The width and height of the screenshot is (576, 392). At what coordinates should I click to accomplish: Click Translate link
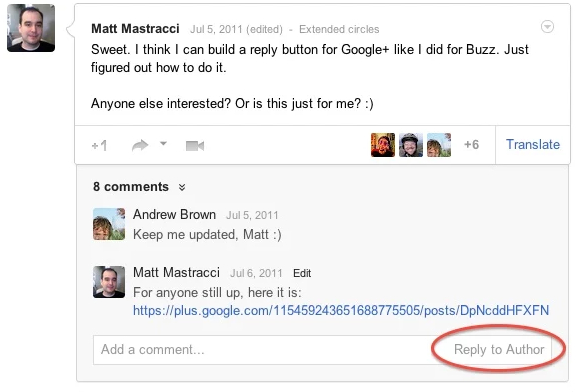(533, 144)
